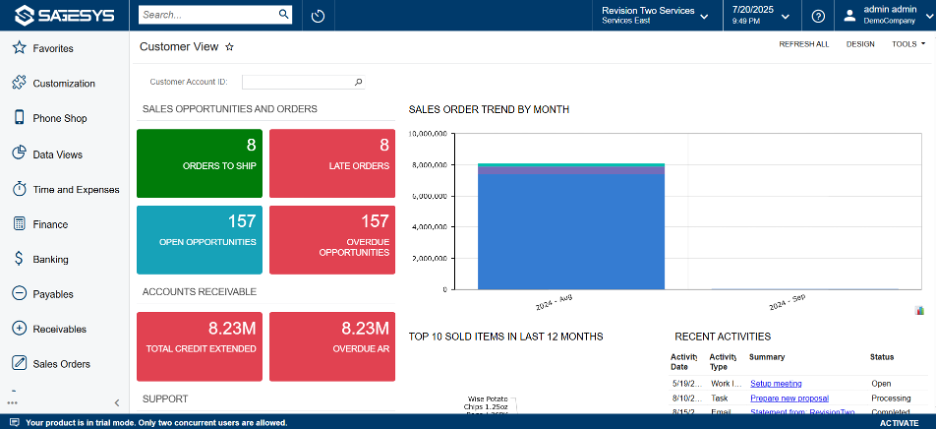Click the Refresh All button
The height and width of the screenshot is (430, 936).
click(x=803, y=44)
